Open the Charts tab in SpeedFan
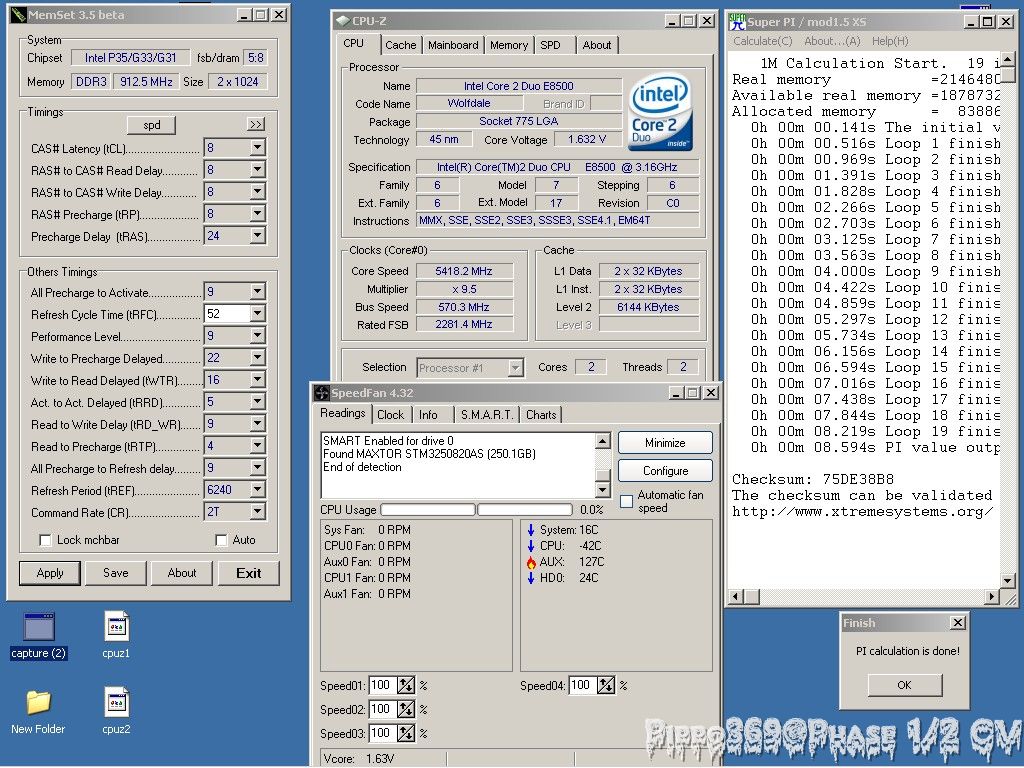The width and height of the screenshot is (1024, 768). pos(541,415)
